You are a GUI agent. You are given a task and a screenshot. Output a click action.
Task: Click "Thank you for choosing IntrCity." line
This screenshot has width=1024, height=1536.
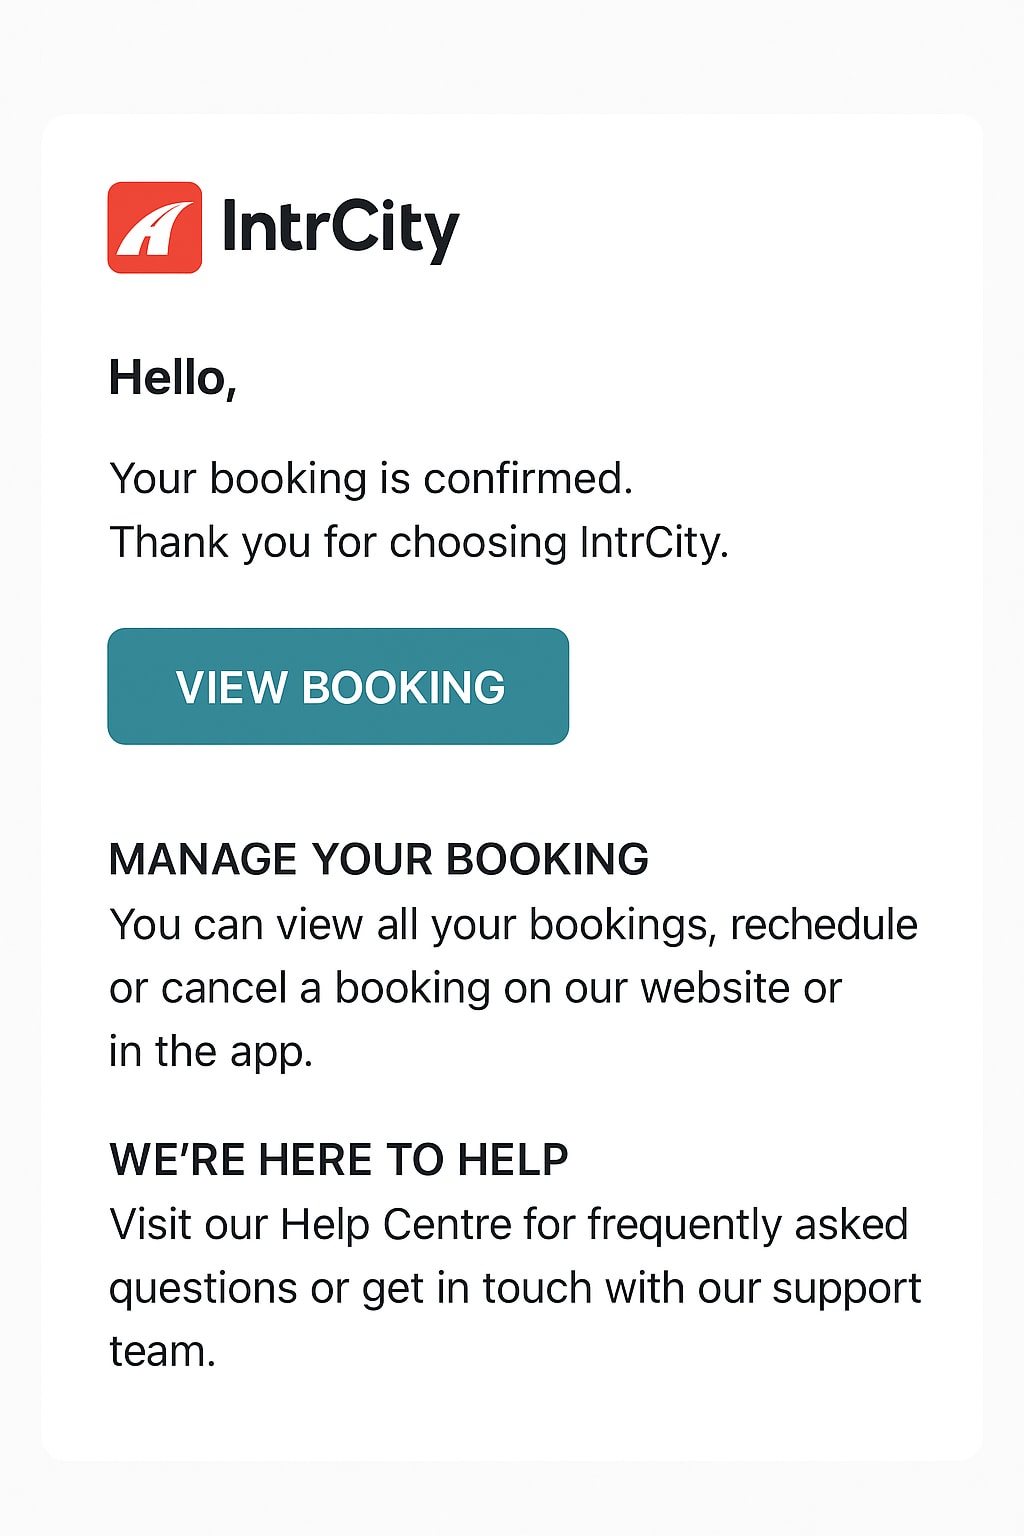[419, 542]
